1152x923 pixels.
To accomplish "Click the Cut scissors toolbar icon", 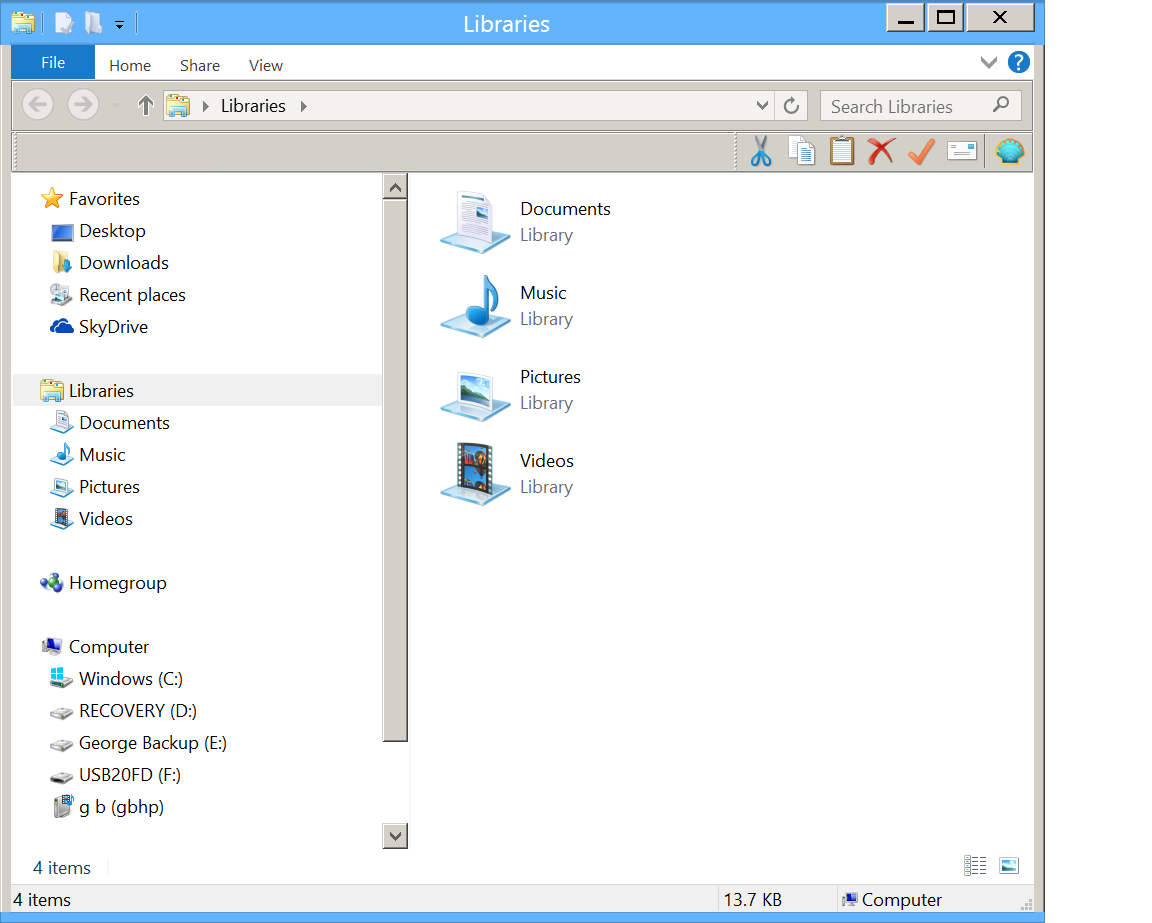I will point(761,151).
